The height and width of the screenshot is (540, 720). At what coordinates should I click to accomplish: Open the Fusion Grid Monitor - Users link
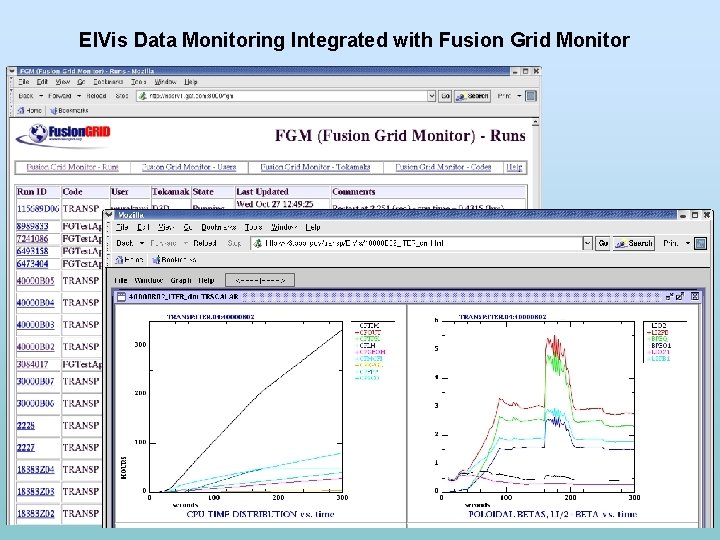tap(189, 167)
